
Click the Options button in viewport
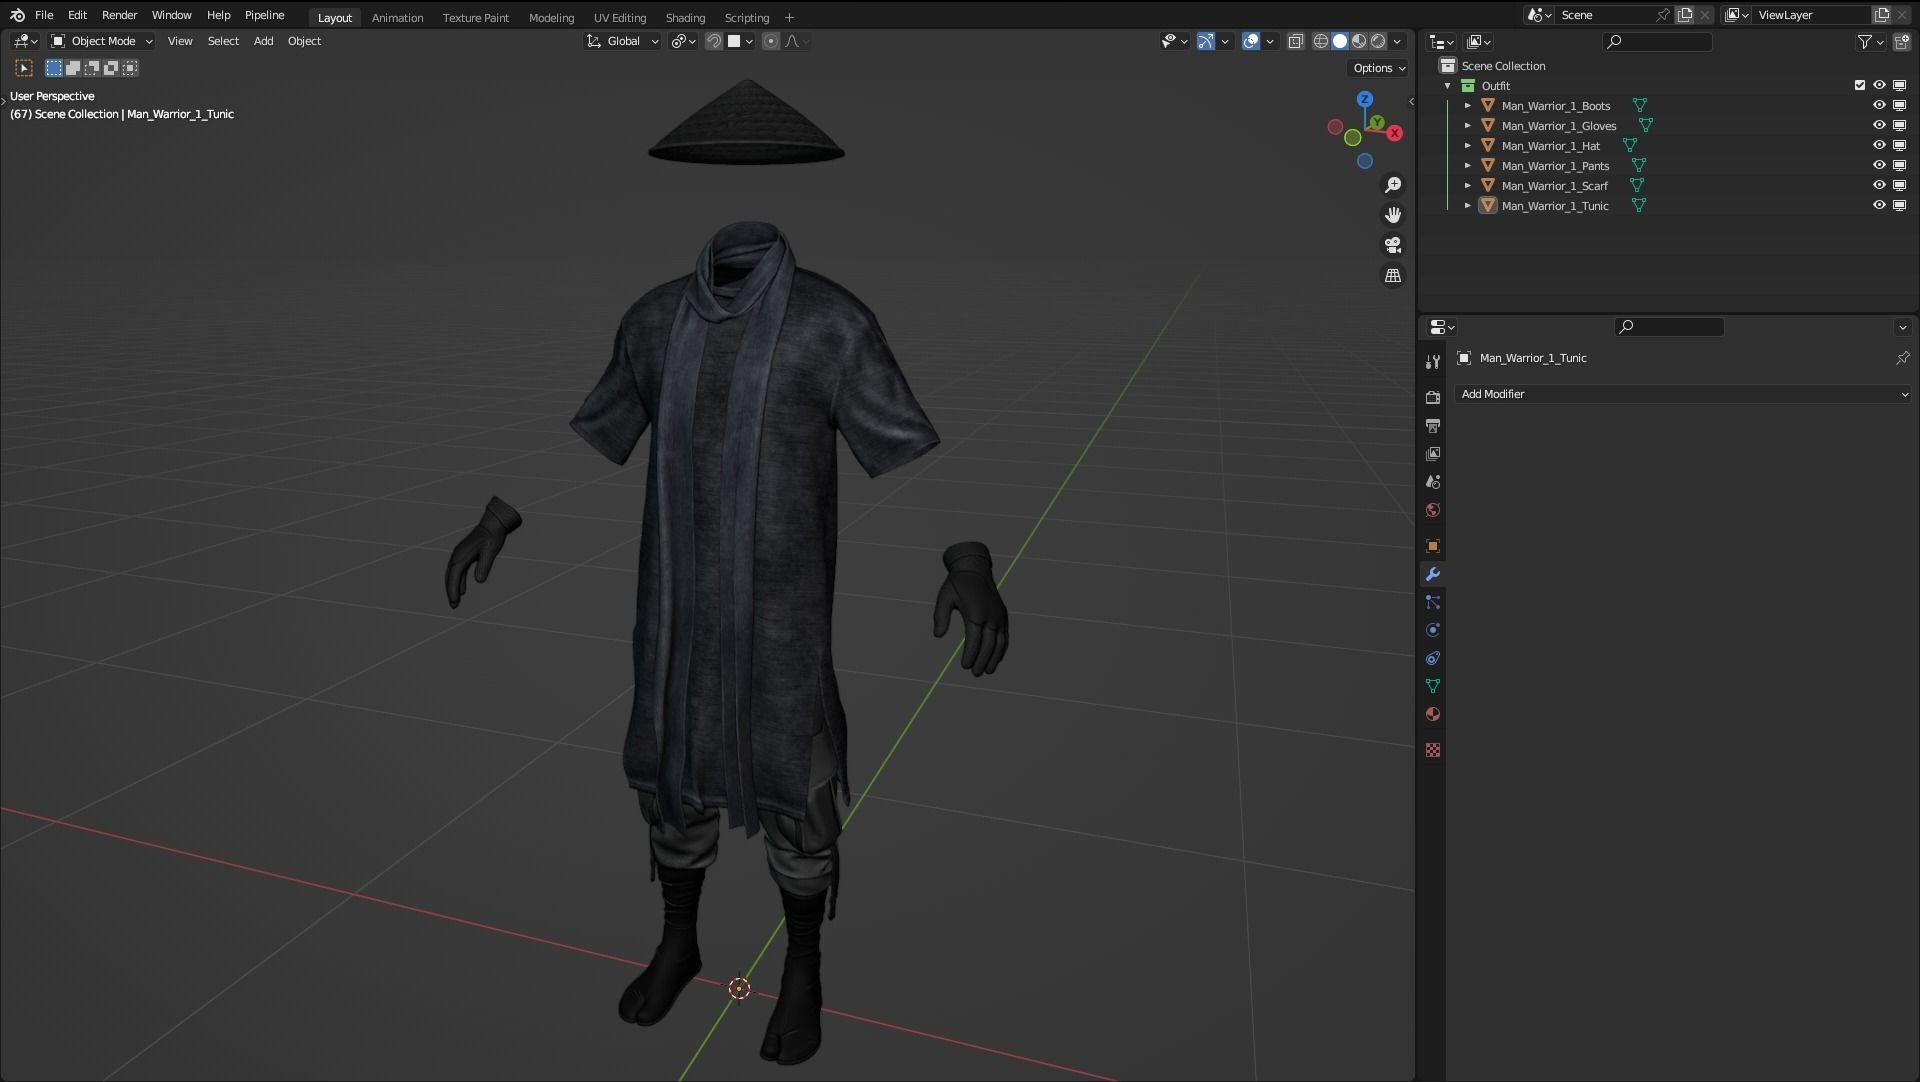coord(1379,68)
